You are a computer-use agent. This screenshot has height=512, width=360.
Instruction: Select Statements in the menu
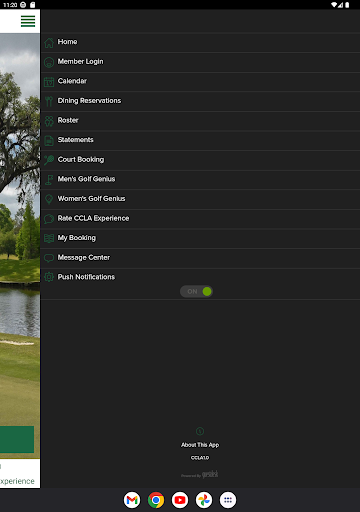(x=200, y=141)
